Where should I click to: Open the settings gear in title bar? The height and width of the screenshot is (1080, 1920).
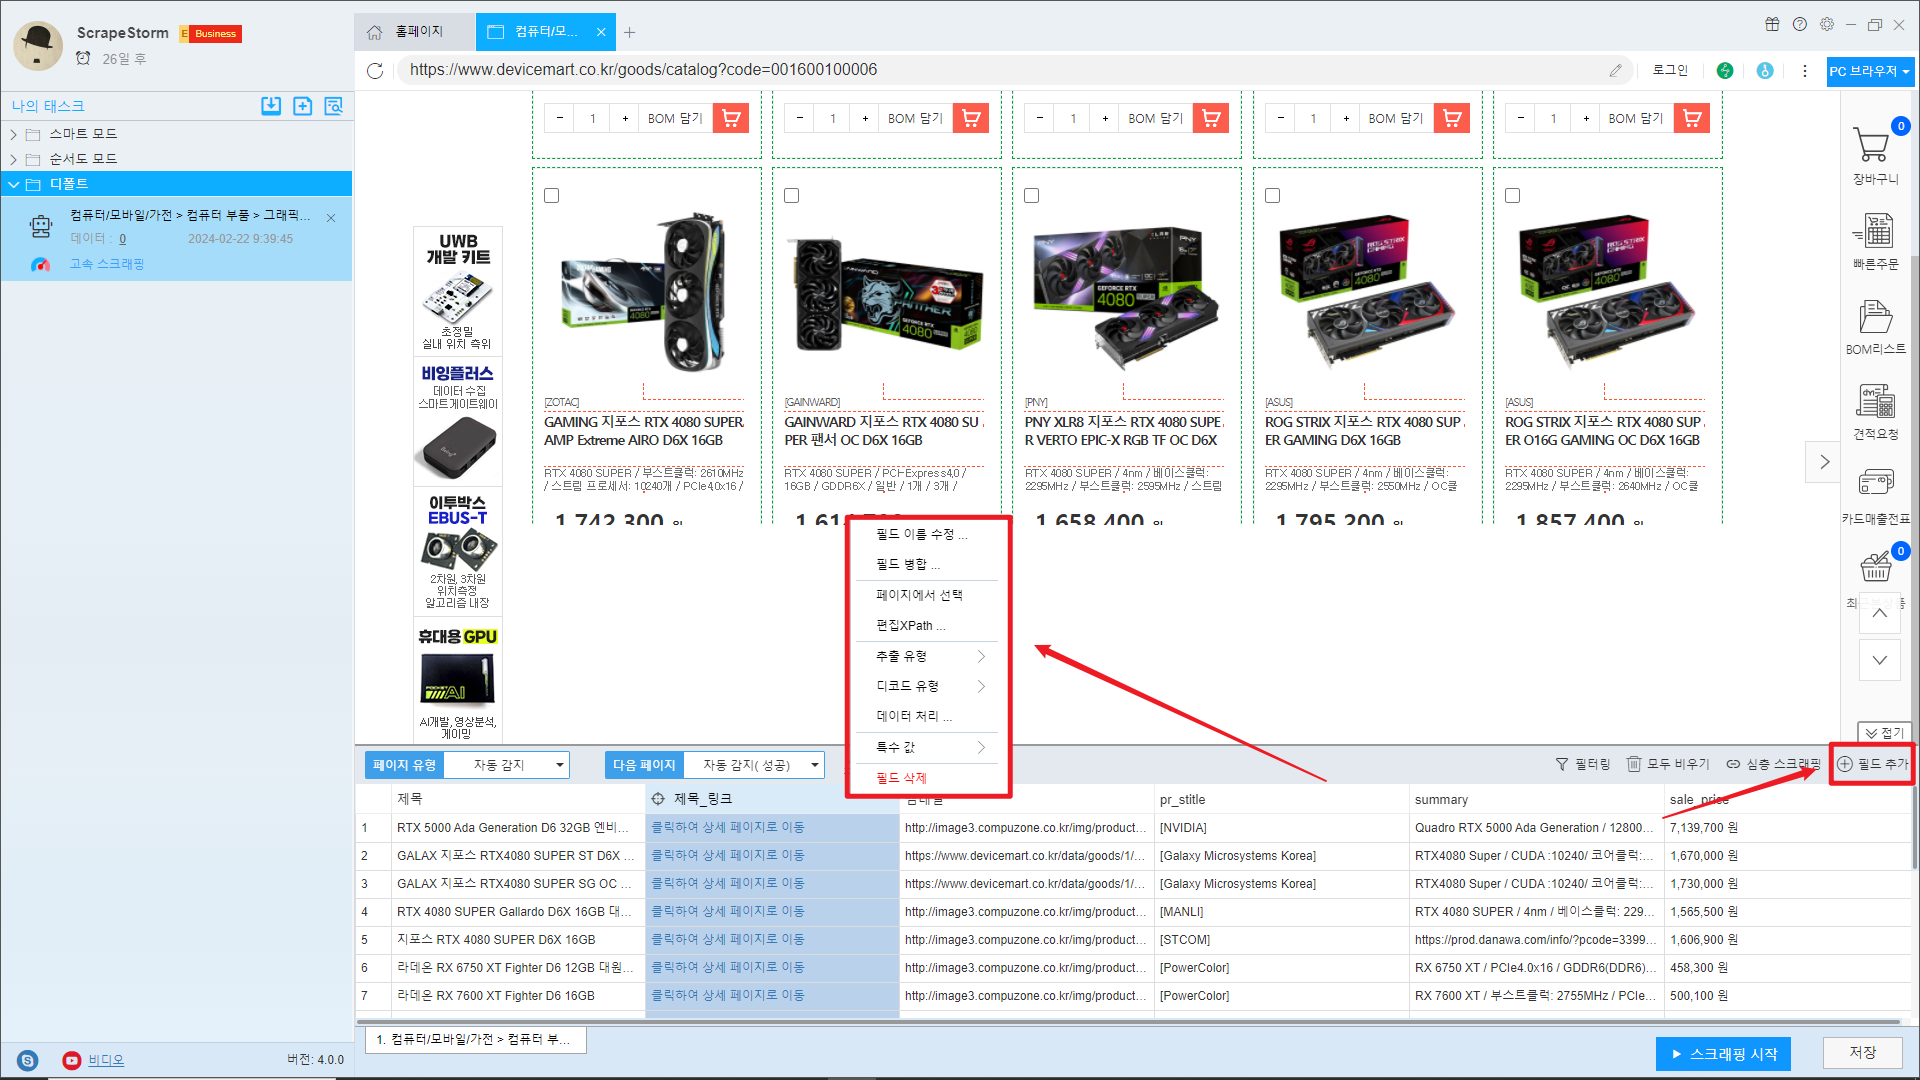(x=1827, y=25)
